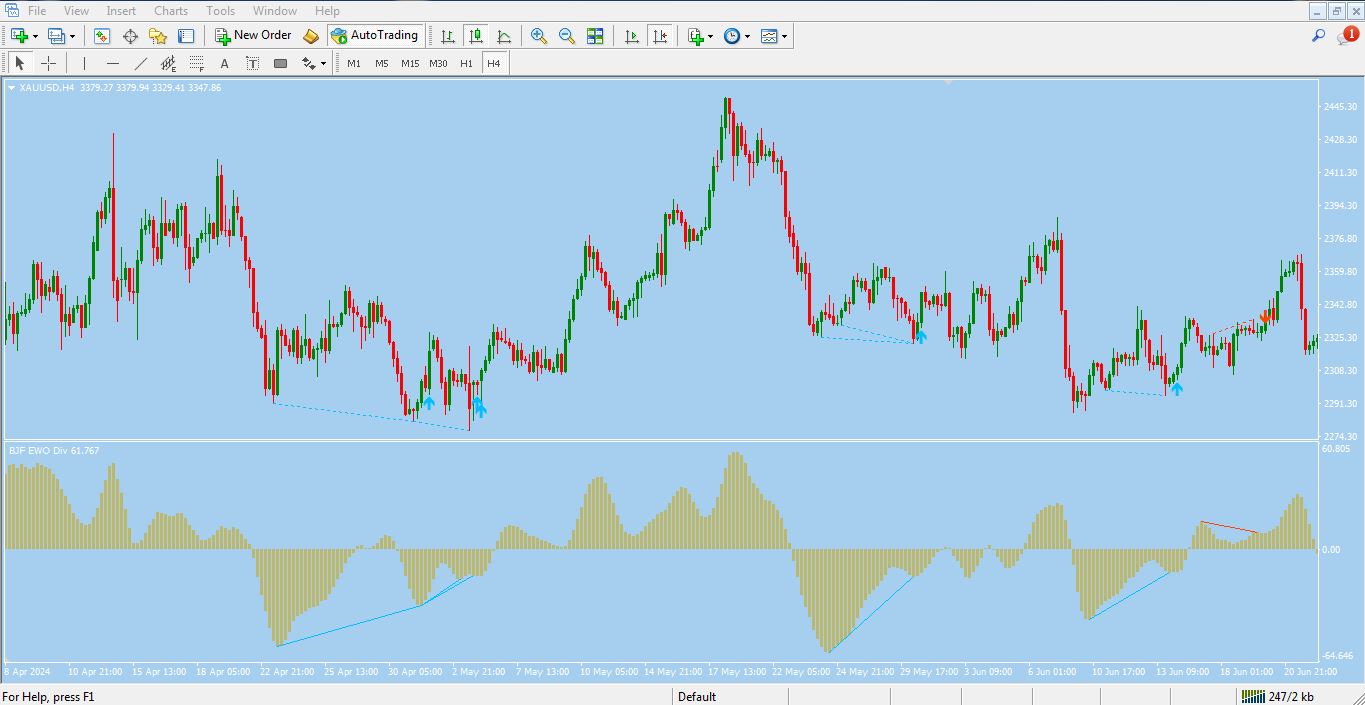Pick the Draw Fibonacci Retracement tool
Screen dimensions: 1365x705
point(196,63)
